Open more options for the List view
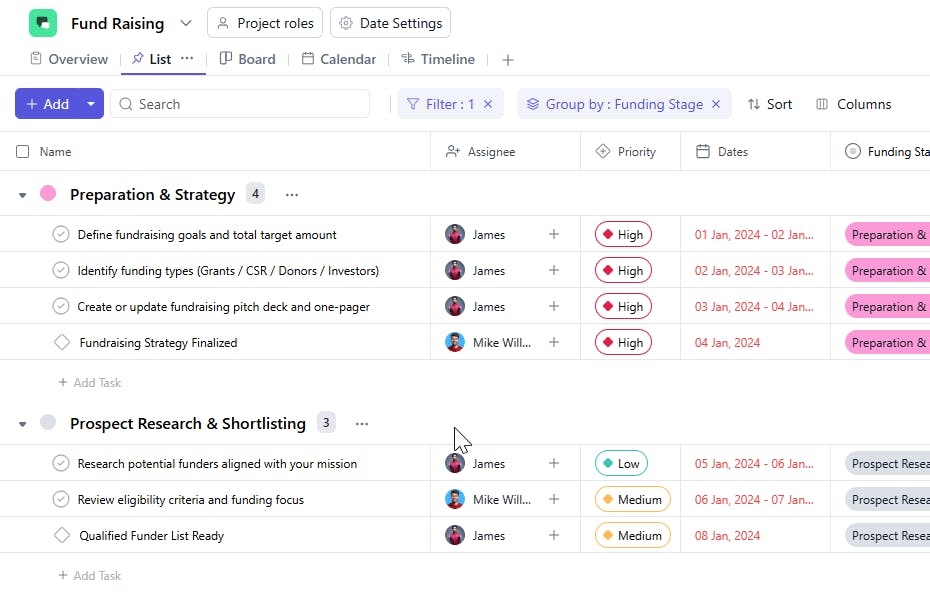Viewport: 930px width, 600px height. [187, 59]
